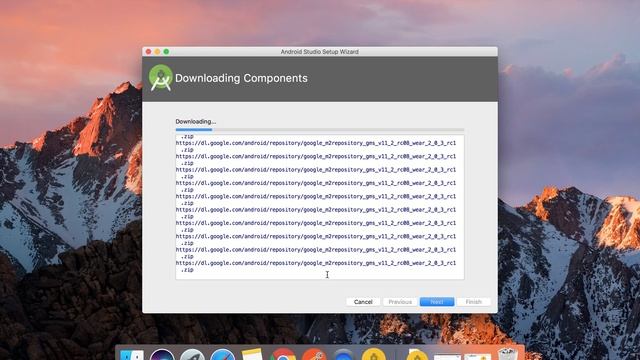The width and height of the screenshot is (640, 360).
Task: Open Notes app in the Dock
Action: point(252,354)
